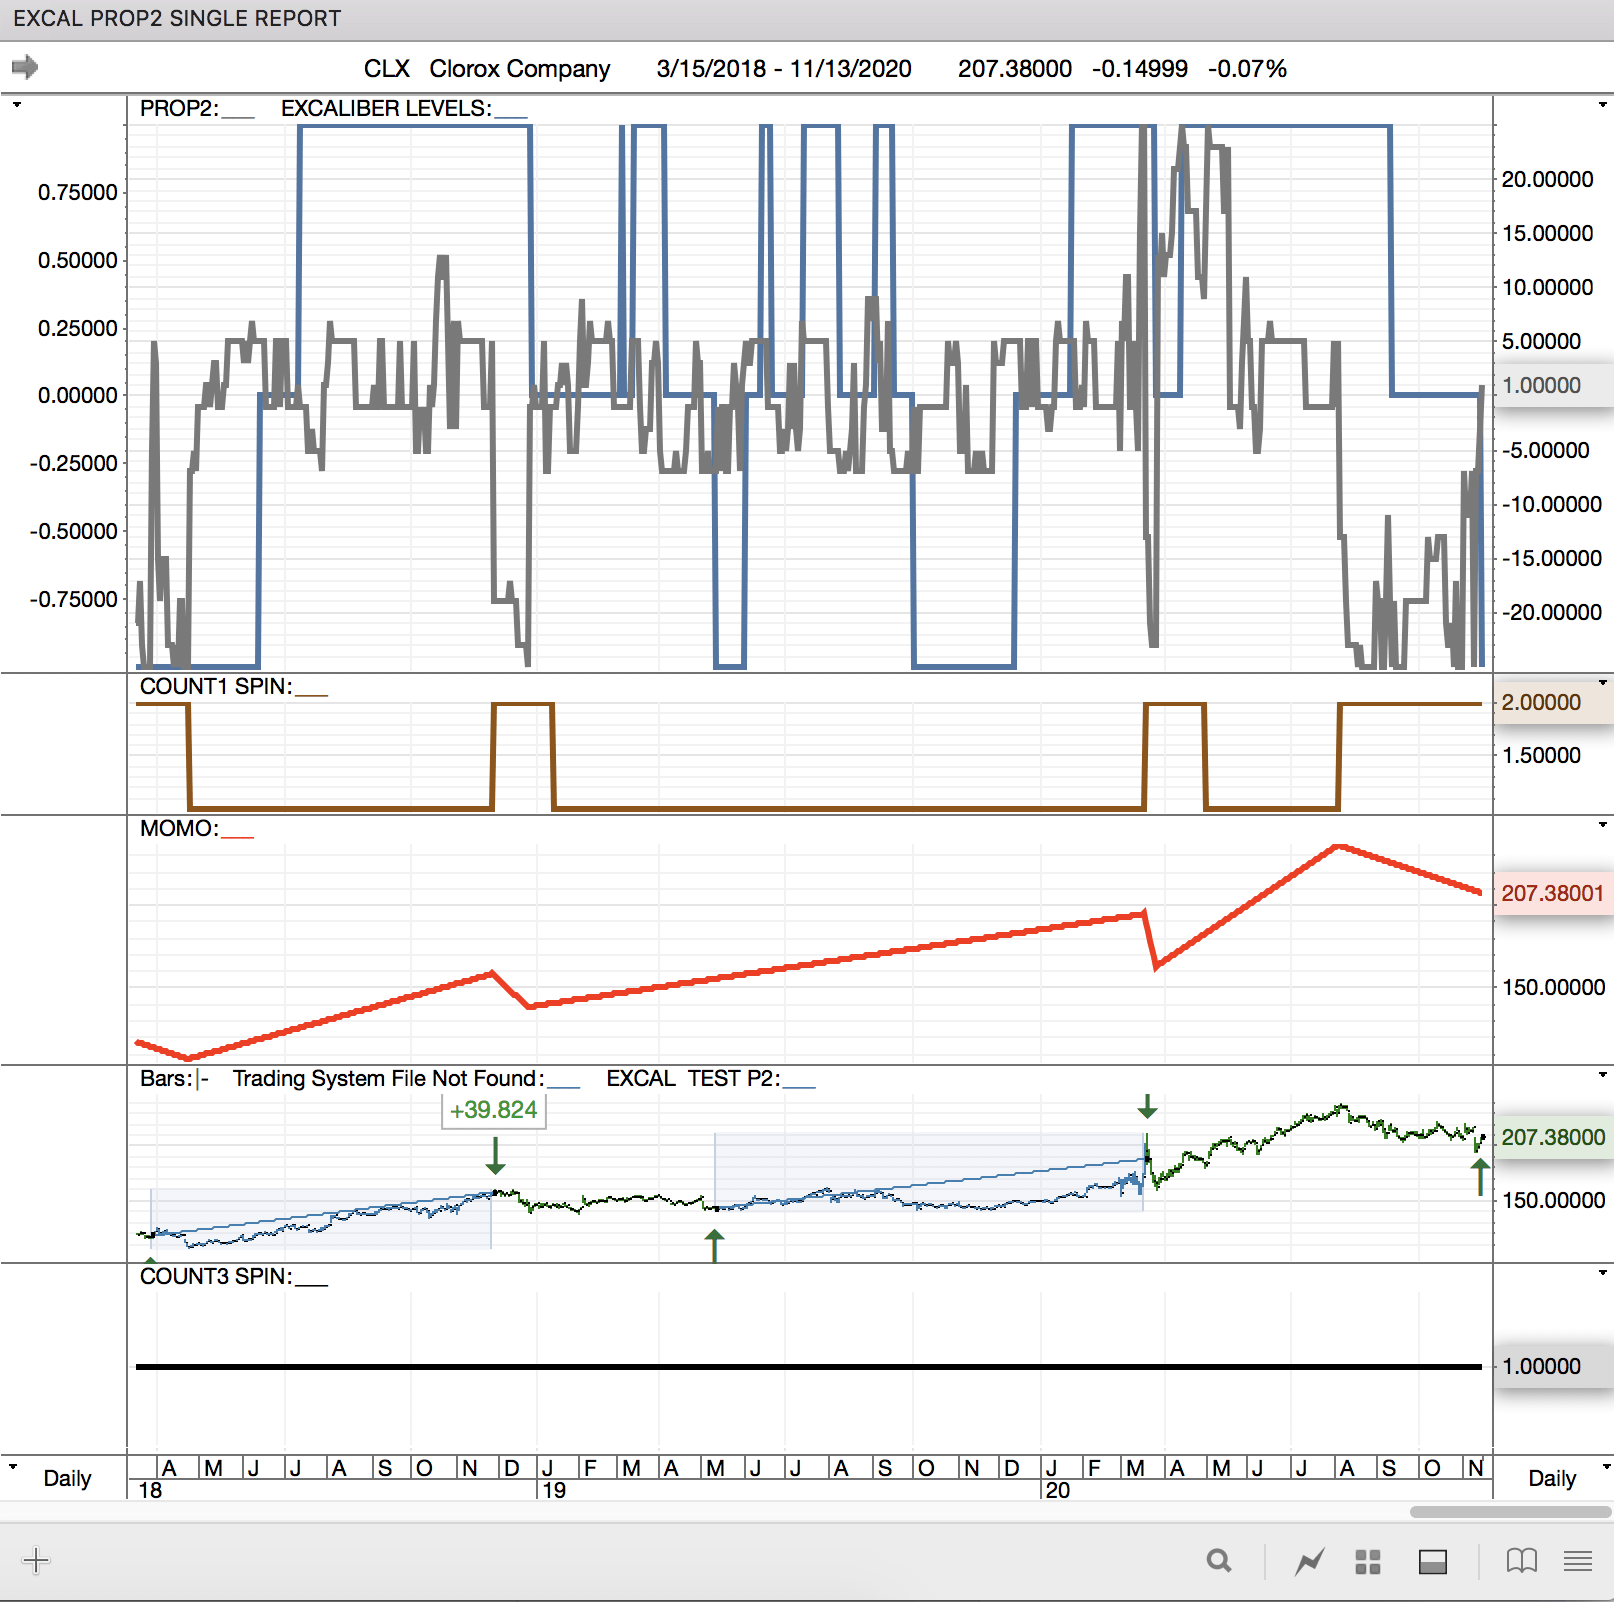Open the book icon in bottom toolbar
The image size is (1614, 1602).
tap(1521, 1560)
